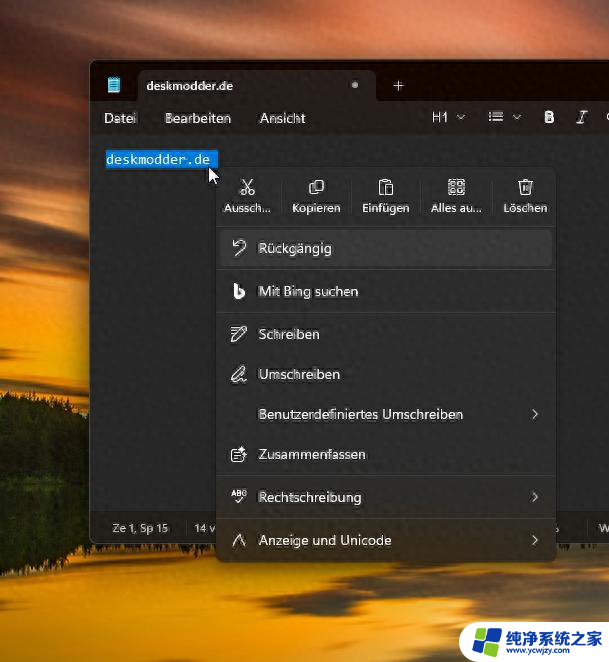The image size is (609, 662).
Task: Delete selection with Löschen icon
Action: 525,195
